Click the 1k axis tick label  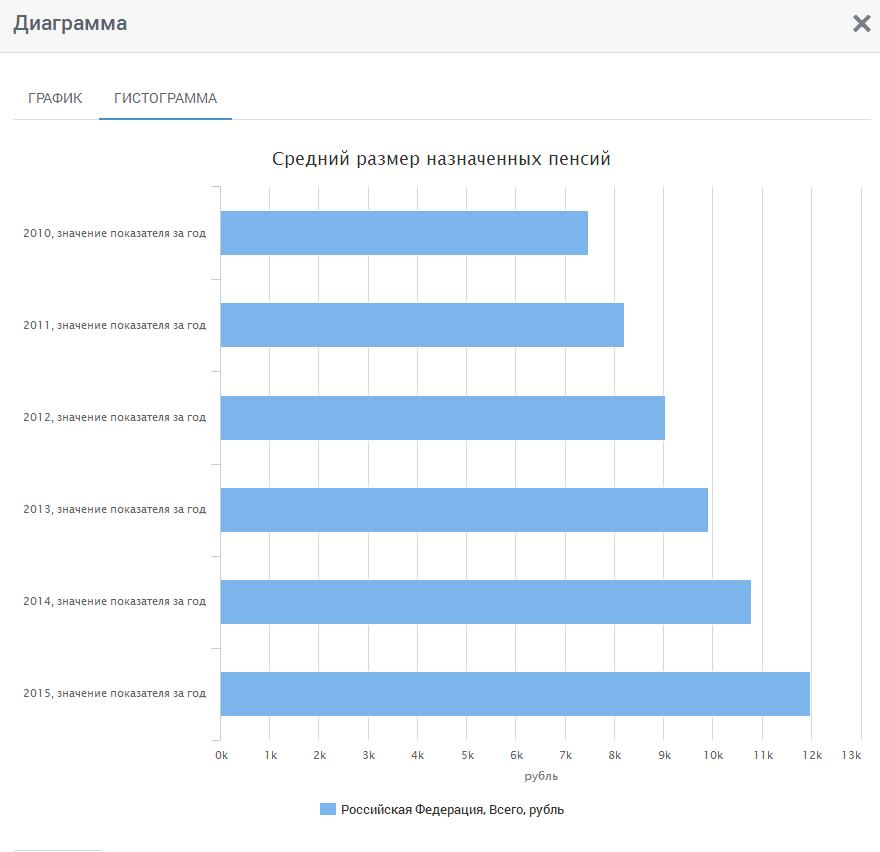[271, 755]
